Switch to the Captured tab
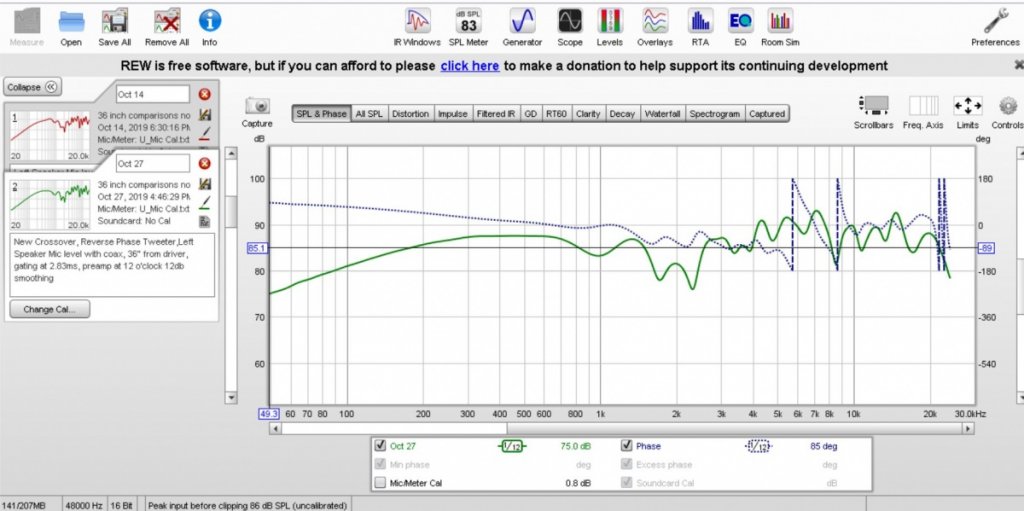The image size is (1024, 511). [767, 114]
